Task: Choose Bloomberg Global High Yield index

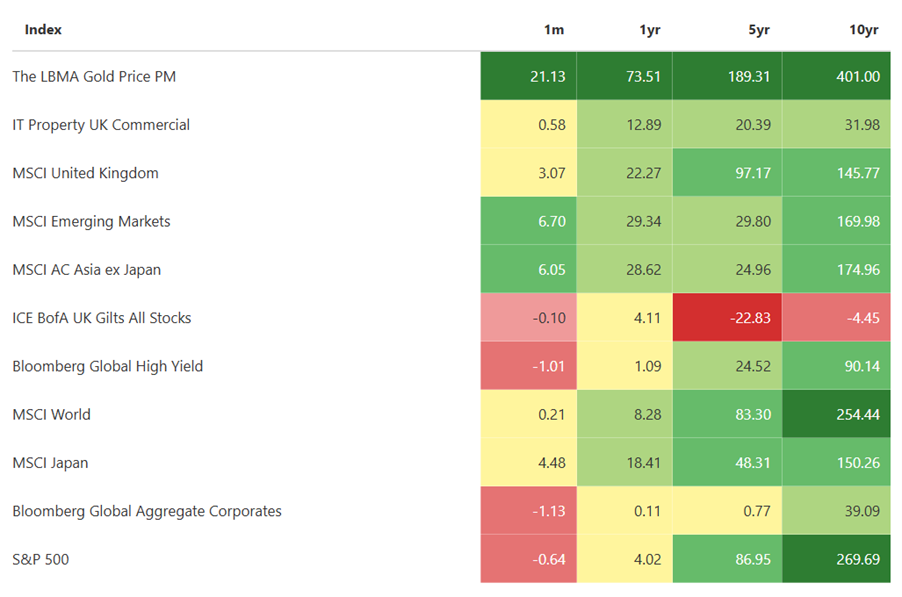Action: [x=108, y=366]
